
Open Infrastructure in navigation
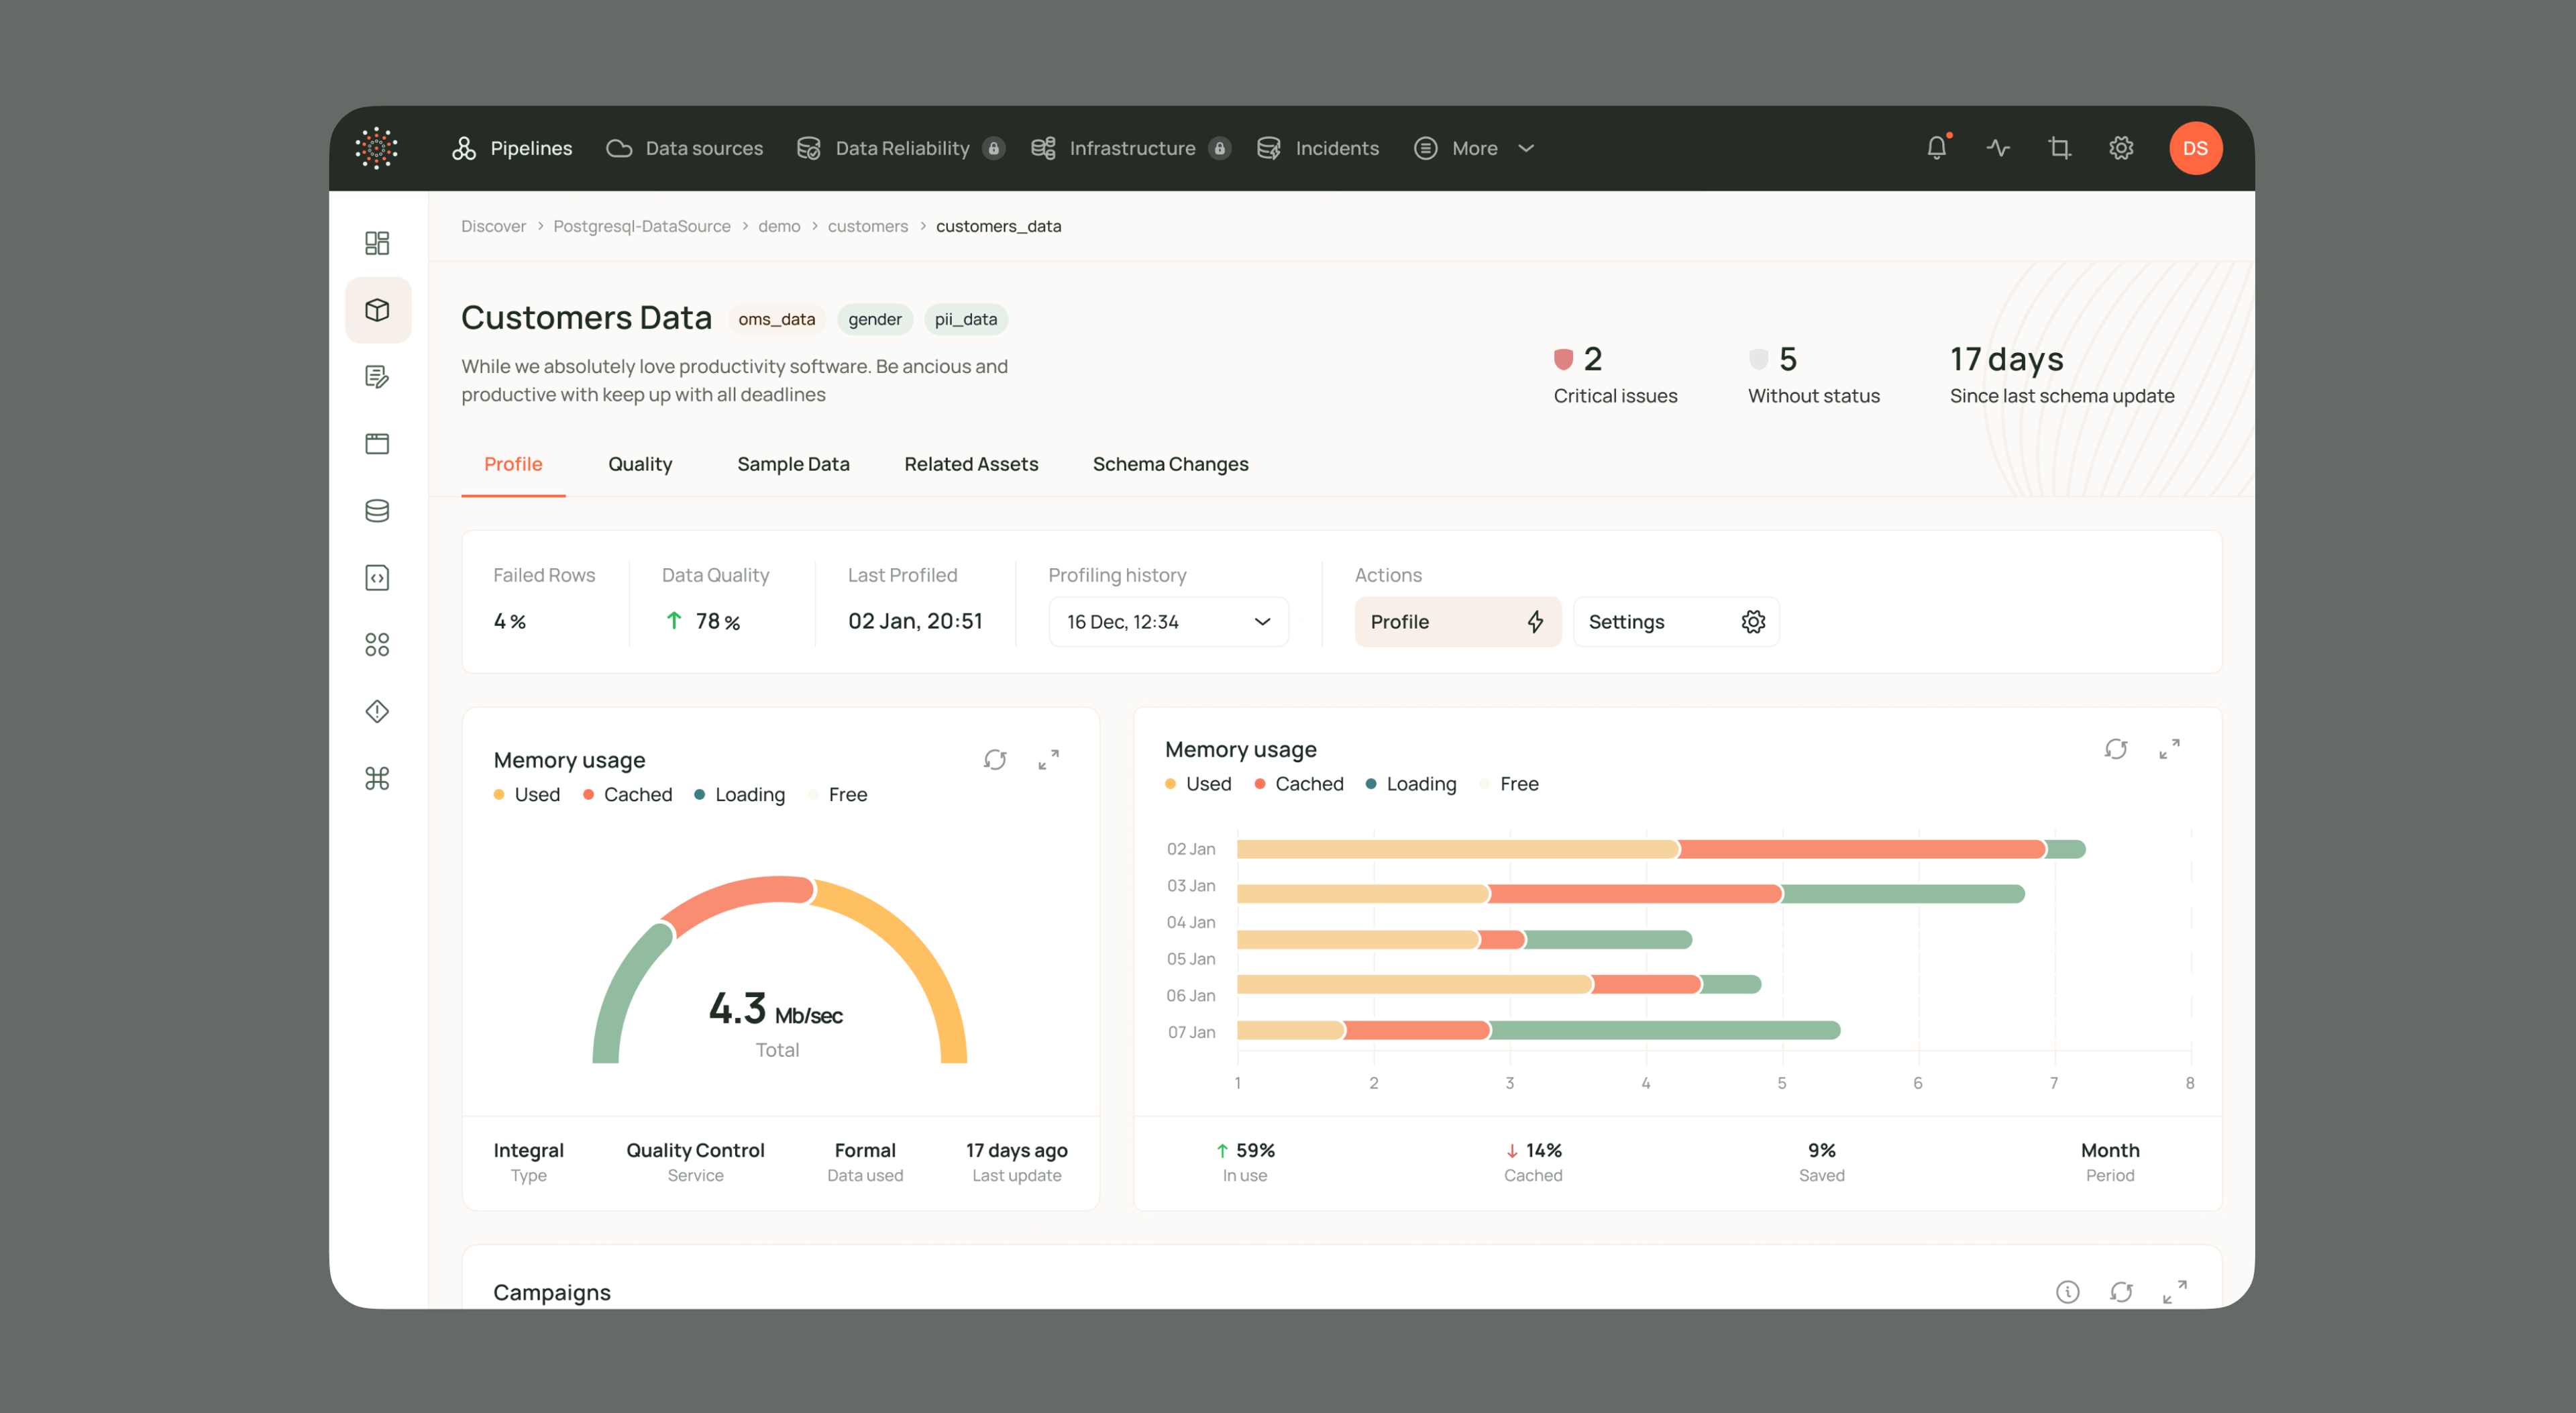pyautogui.click(x=1130, y=148)
